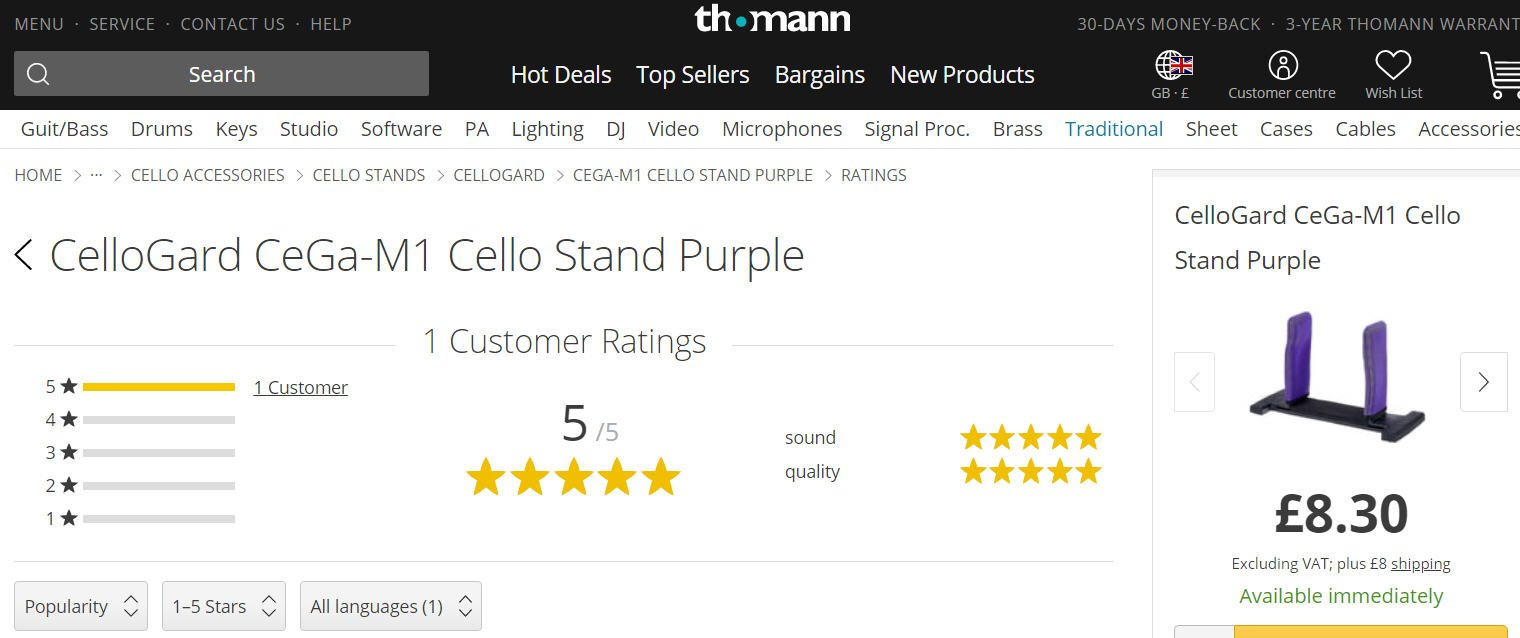Screen dimensions: 1520x638
Task: Show previous product image with left arrow
Action: pyautogui.click(x=1194, y=382)
